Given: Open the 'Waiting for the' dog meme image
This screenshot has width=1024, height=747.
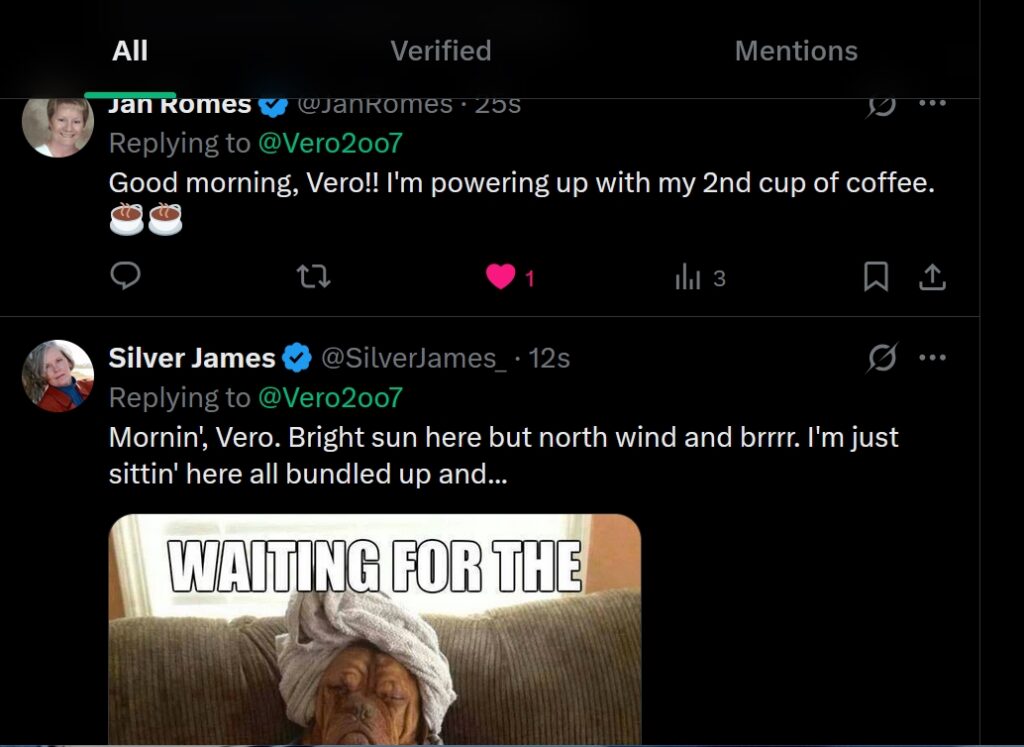Looking at the screenshot, I should pos(375,630).
